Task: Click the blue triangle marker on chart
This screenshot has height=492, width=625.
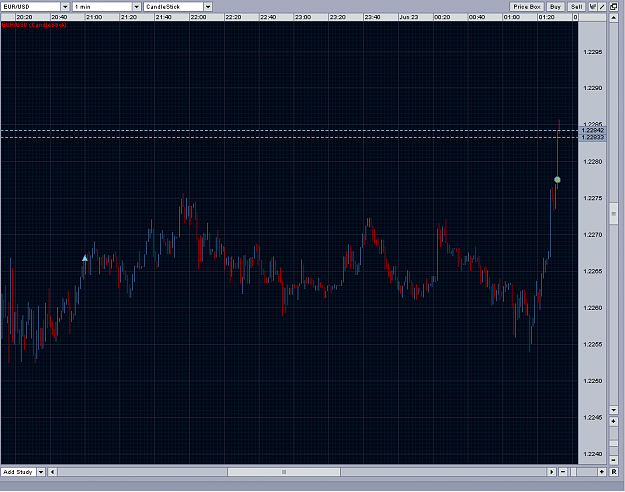Action: [x=85, y=258]
